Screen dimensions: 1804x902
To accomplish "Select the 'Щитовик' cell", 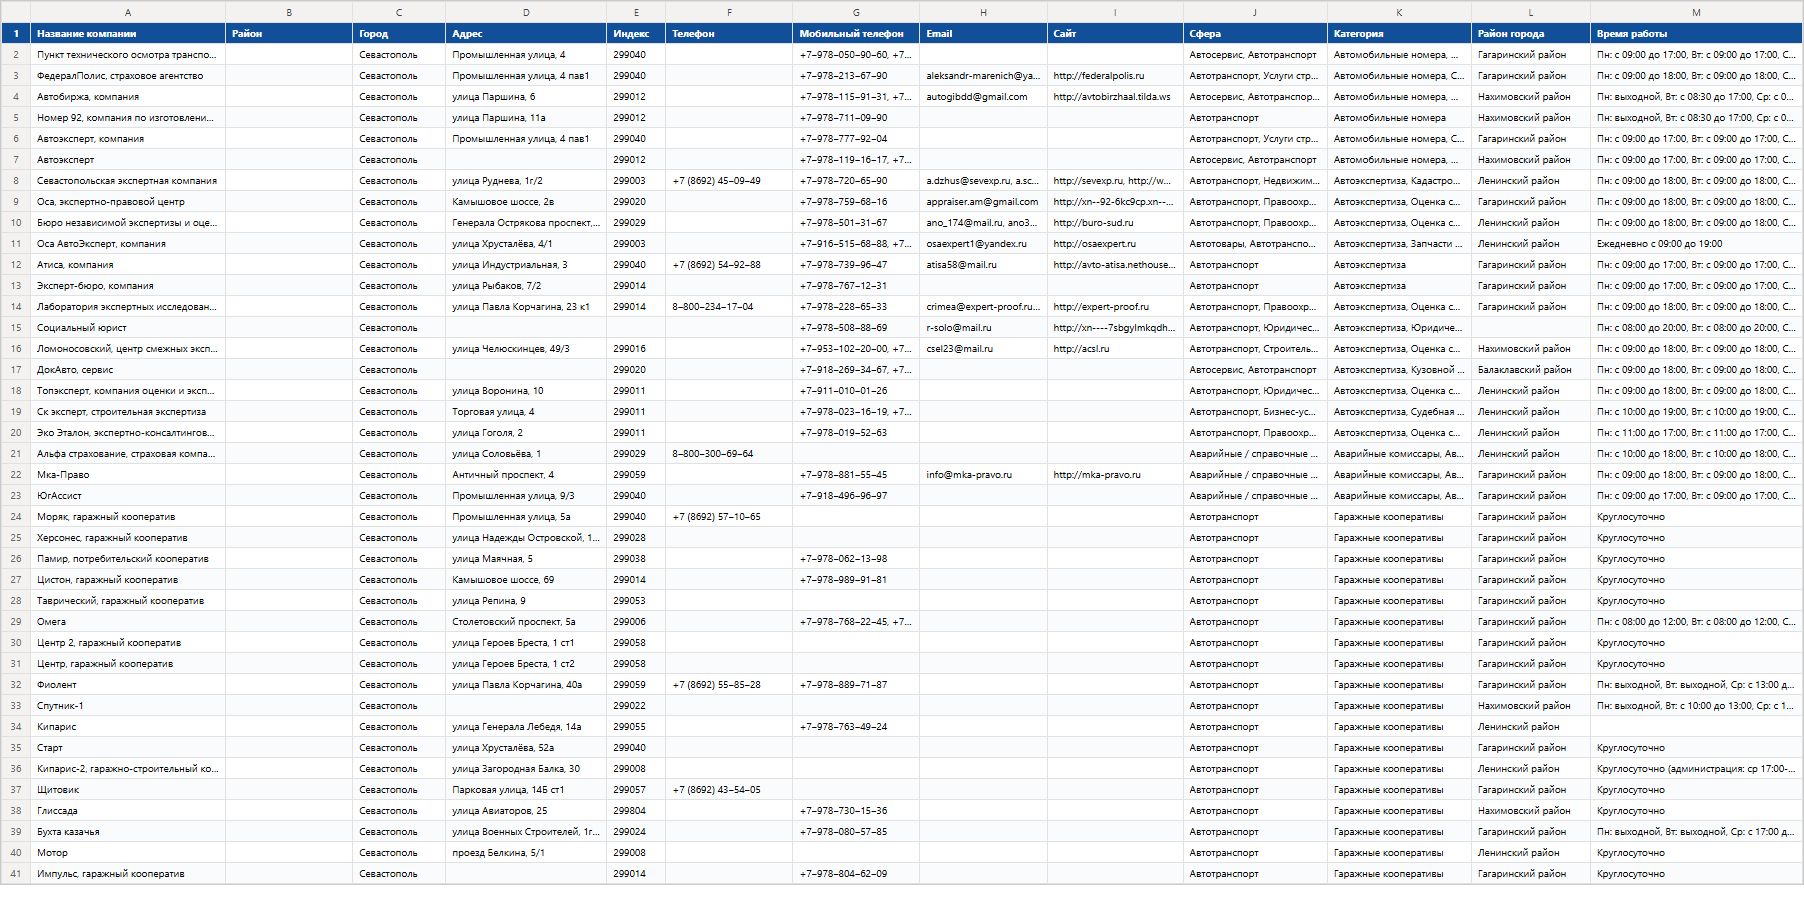I will 128,790.
